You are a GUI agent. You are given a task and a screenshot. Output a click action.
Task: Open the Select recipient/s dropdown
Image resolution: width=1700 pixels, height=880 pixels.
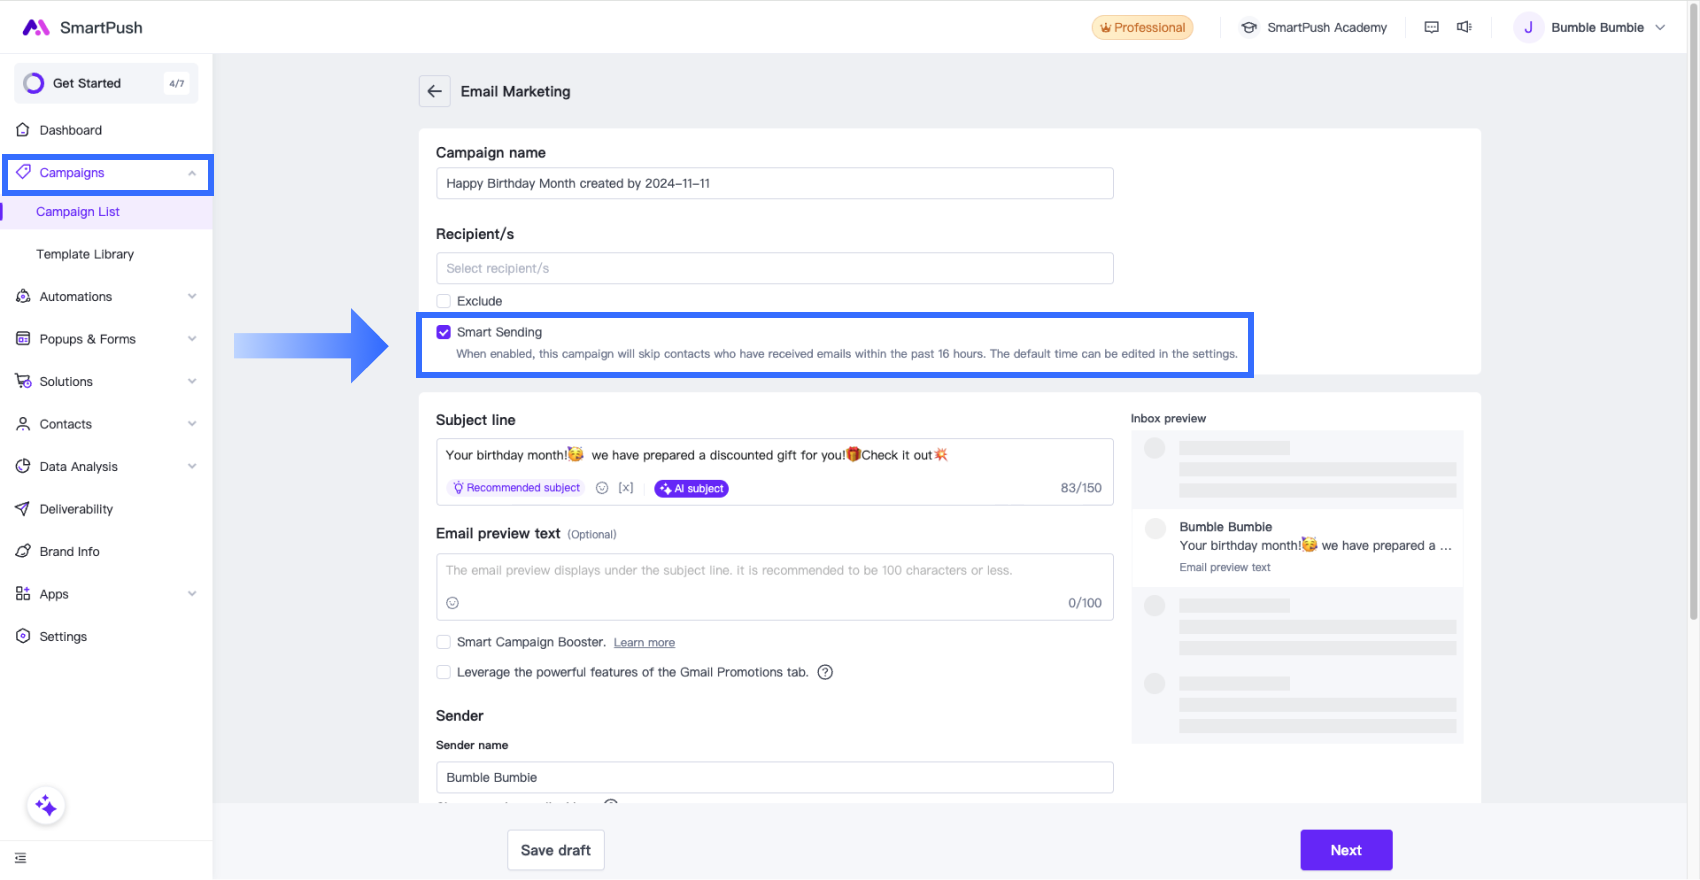774,268
